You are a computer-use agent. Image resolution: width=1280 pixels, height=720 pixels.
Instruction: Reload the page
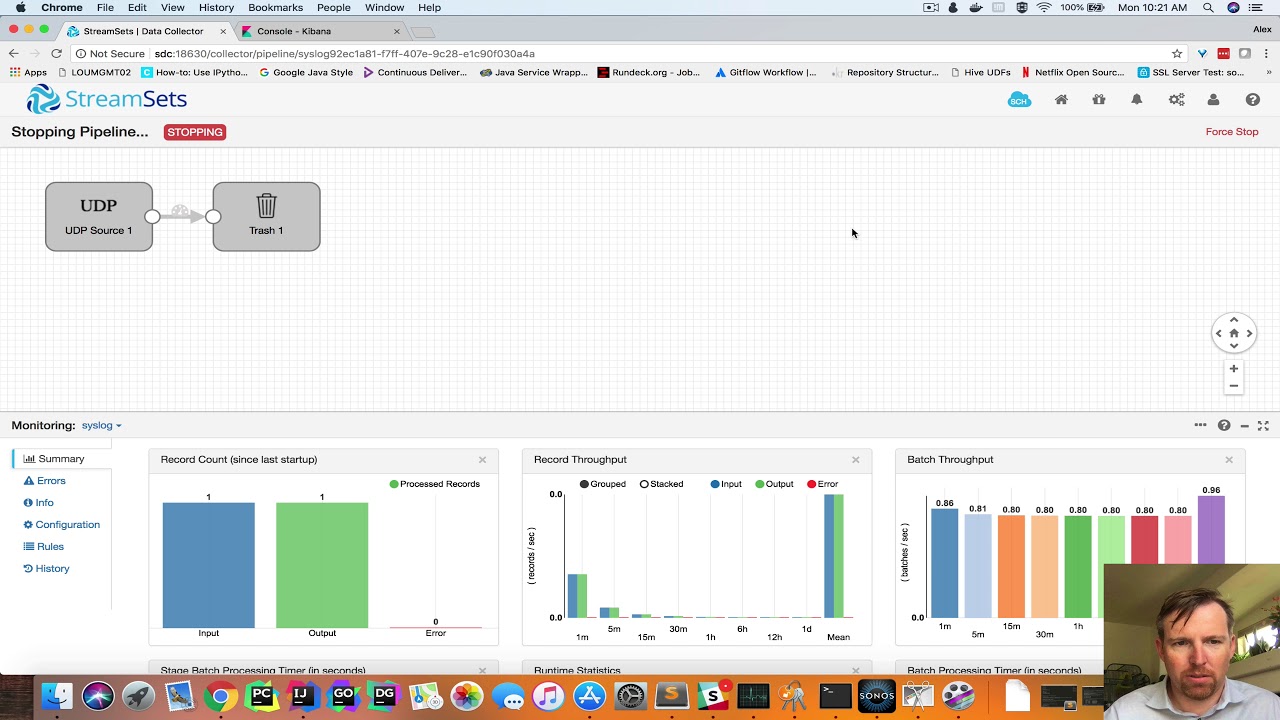pos(57,54)
